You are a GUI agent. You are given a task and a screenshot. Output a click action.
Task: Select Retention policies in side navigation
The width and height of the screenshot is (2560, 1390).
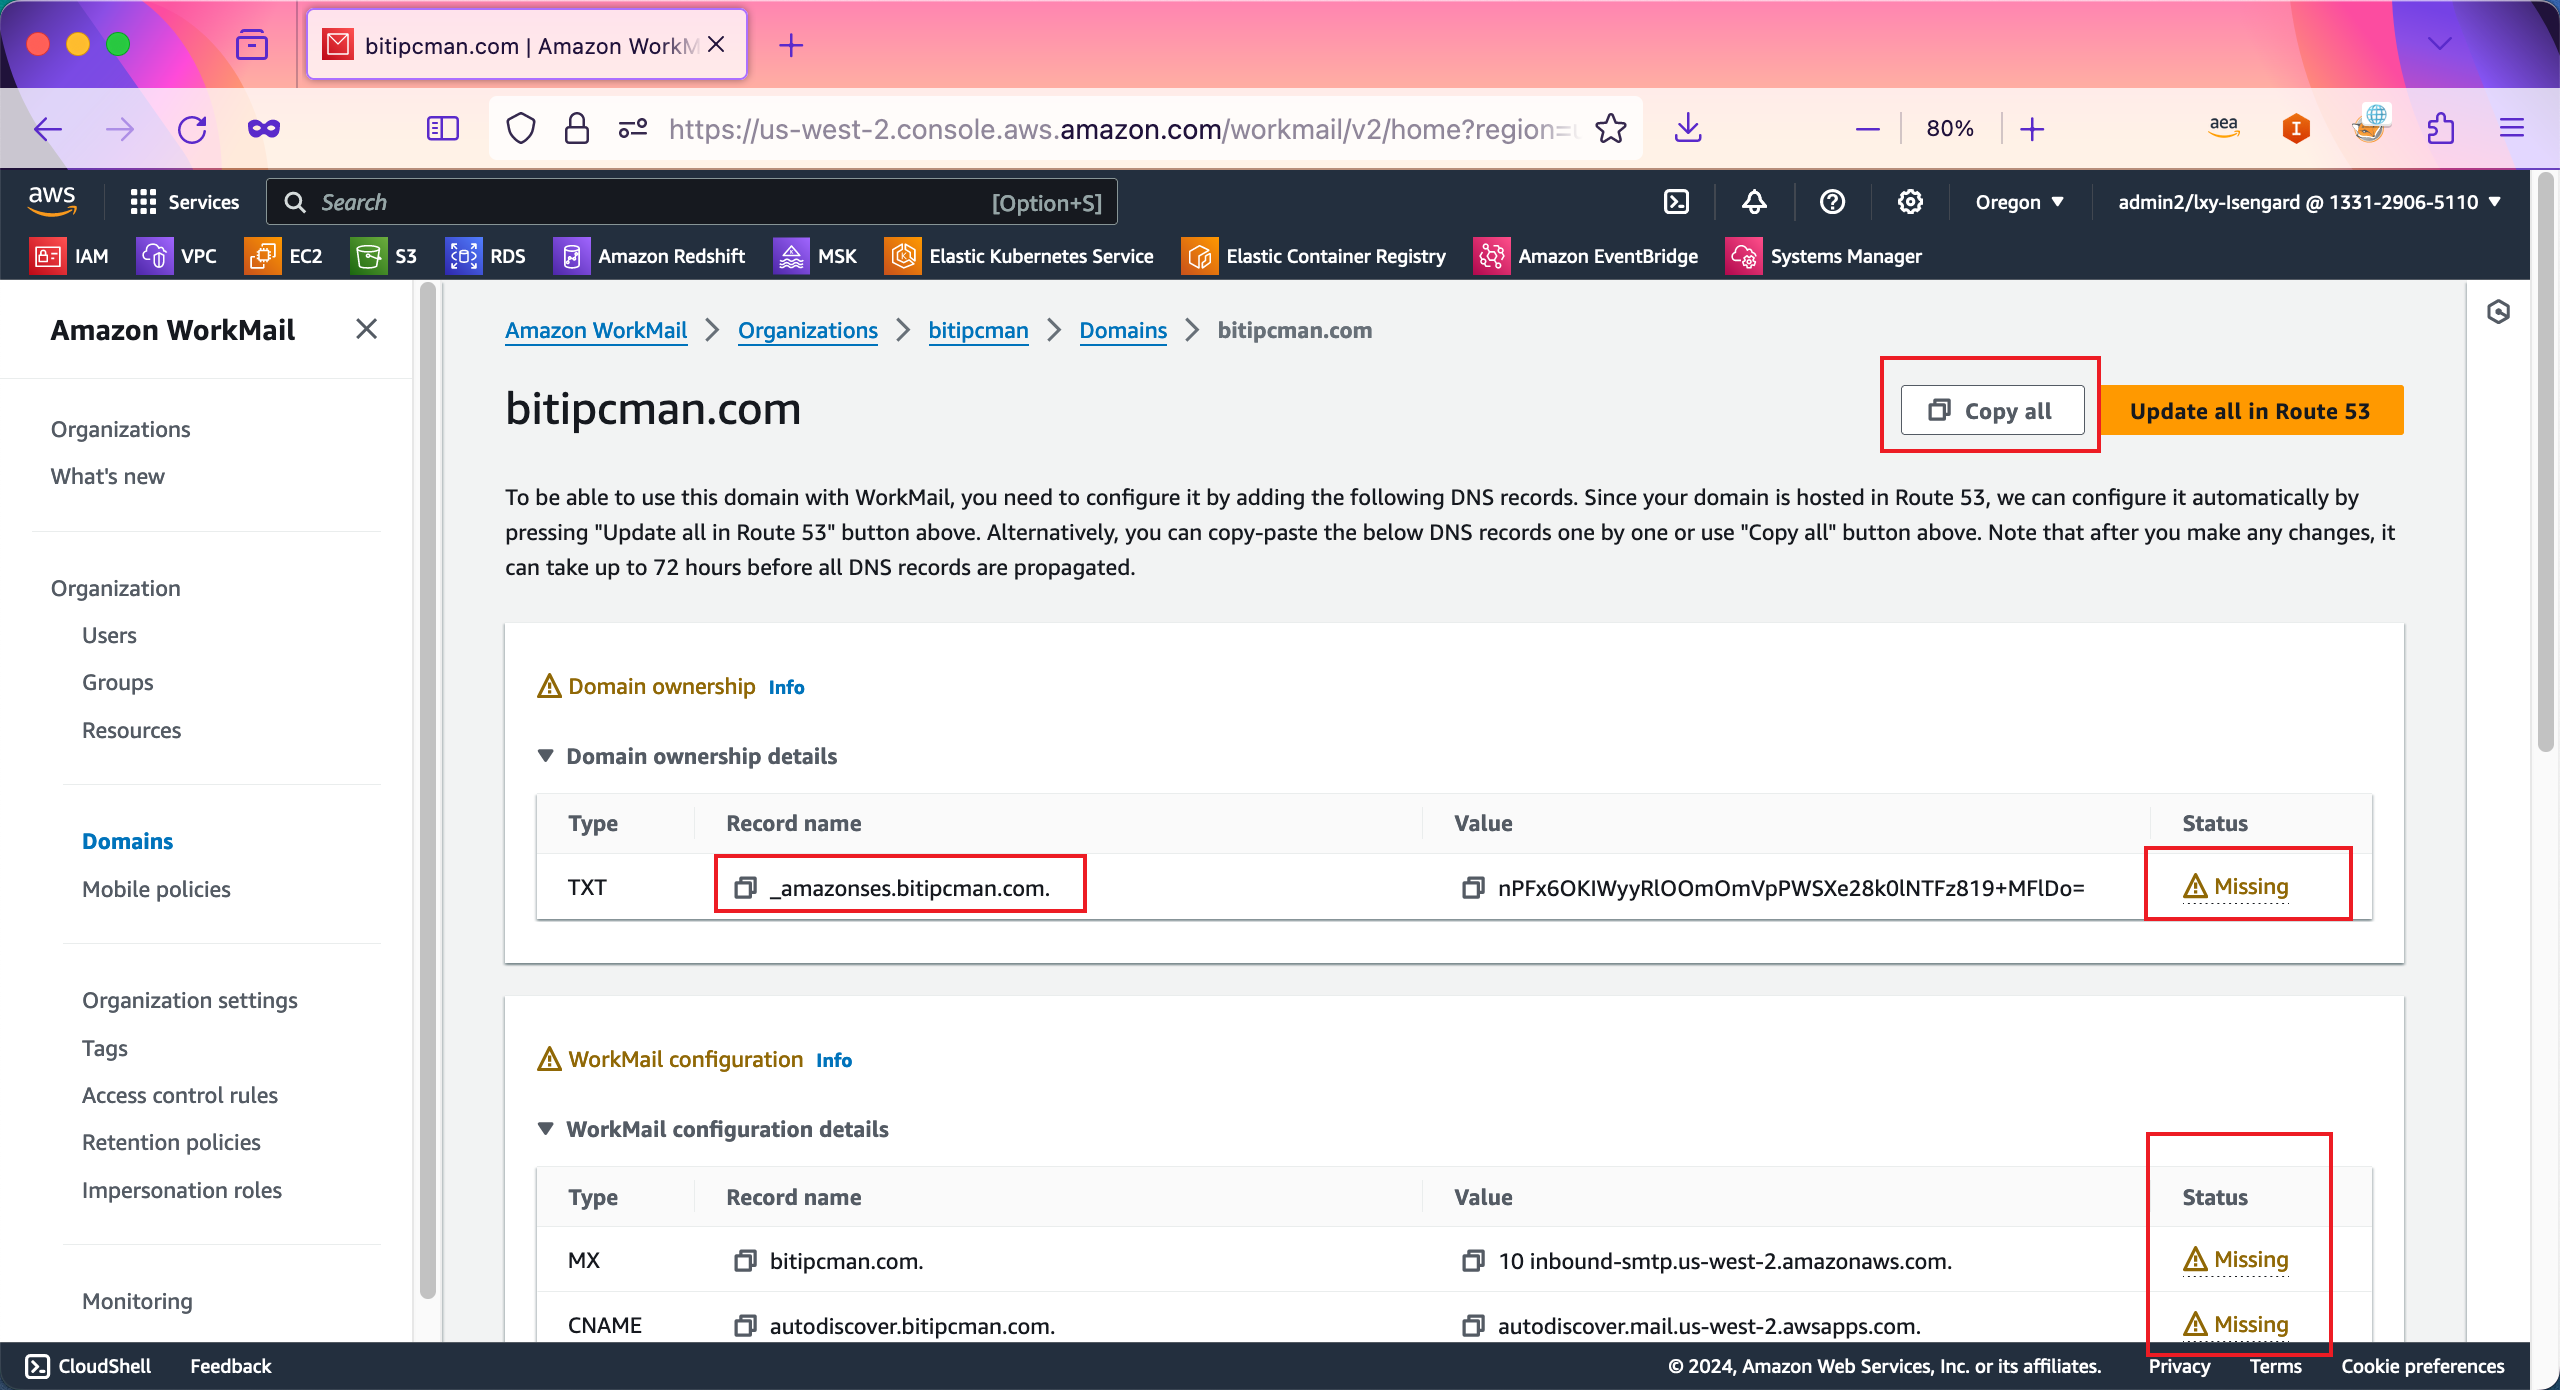(171, 1142)
